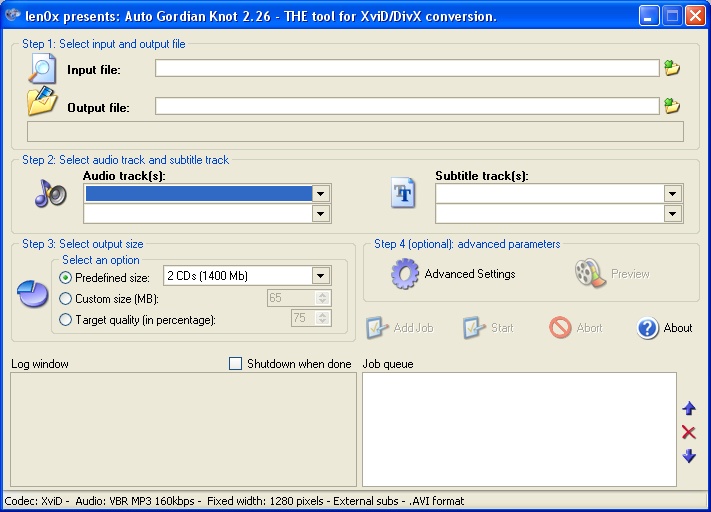711x512 pixels.
Task: Browse for input file with folder button
Action: [672, 68]
